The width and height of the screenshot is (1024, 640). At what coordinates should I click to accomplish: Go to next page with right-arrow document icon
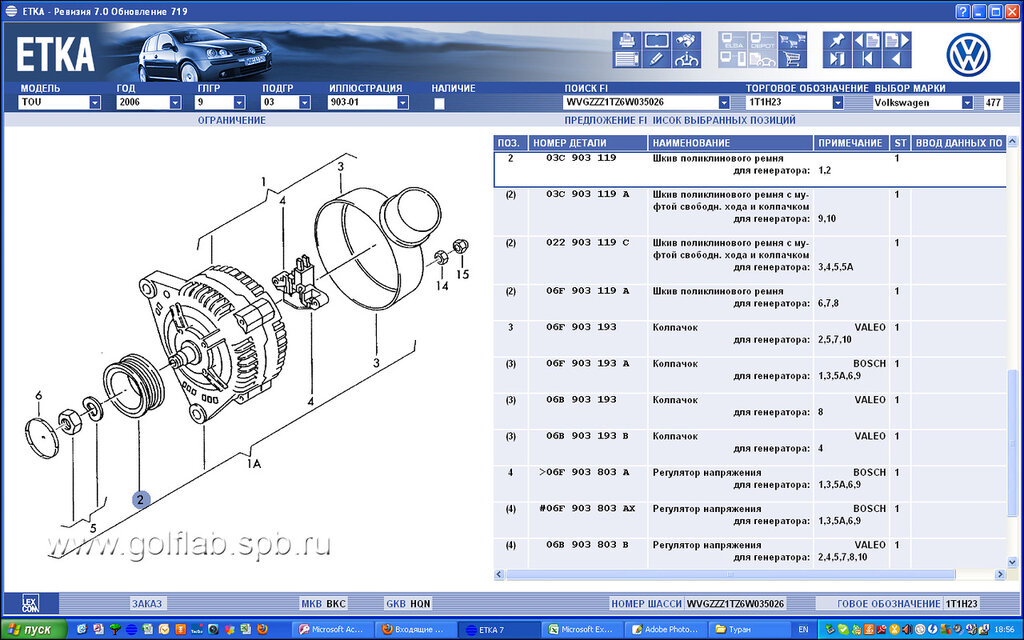click(897, 40)
